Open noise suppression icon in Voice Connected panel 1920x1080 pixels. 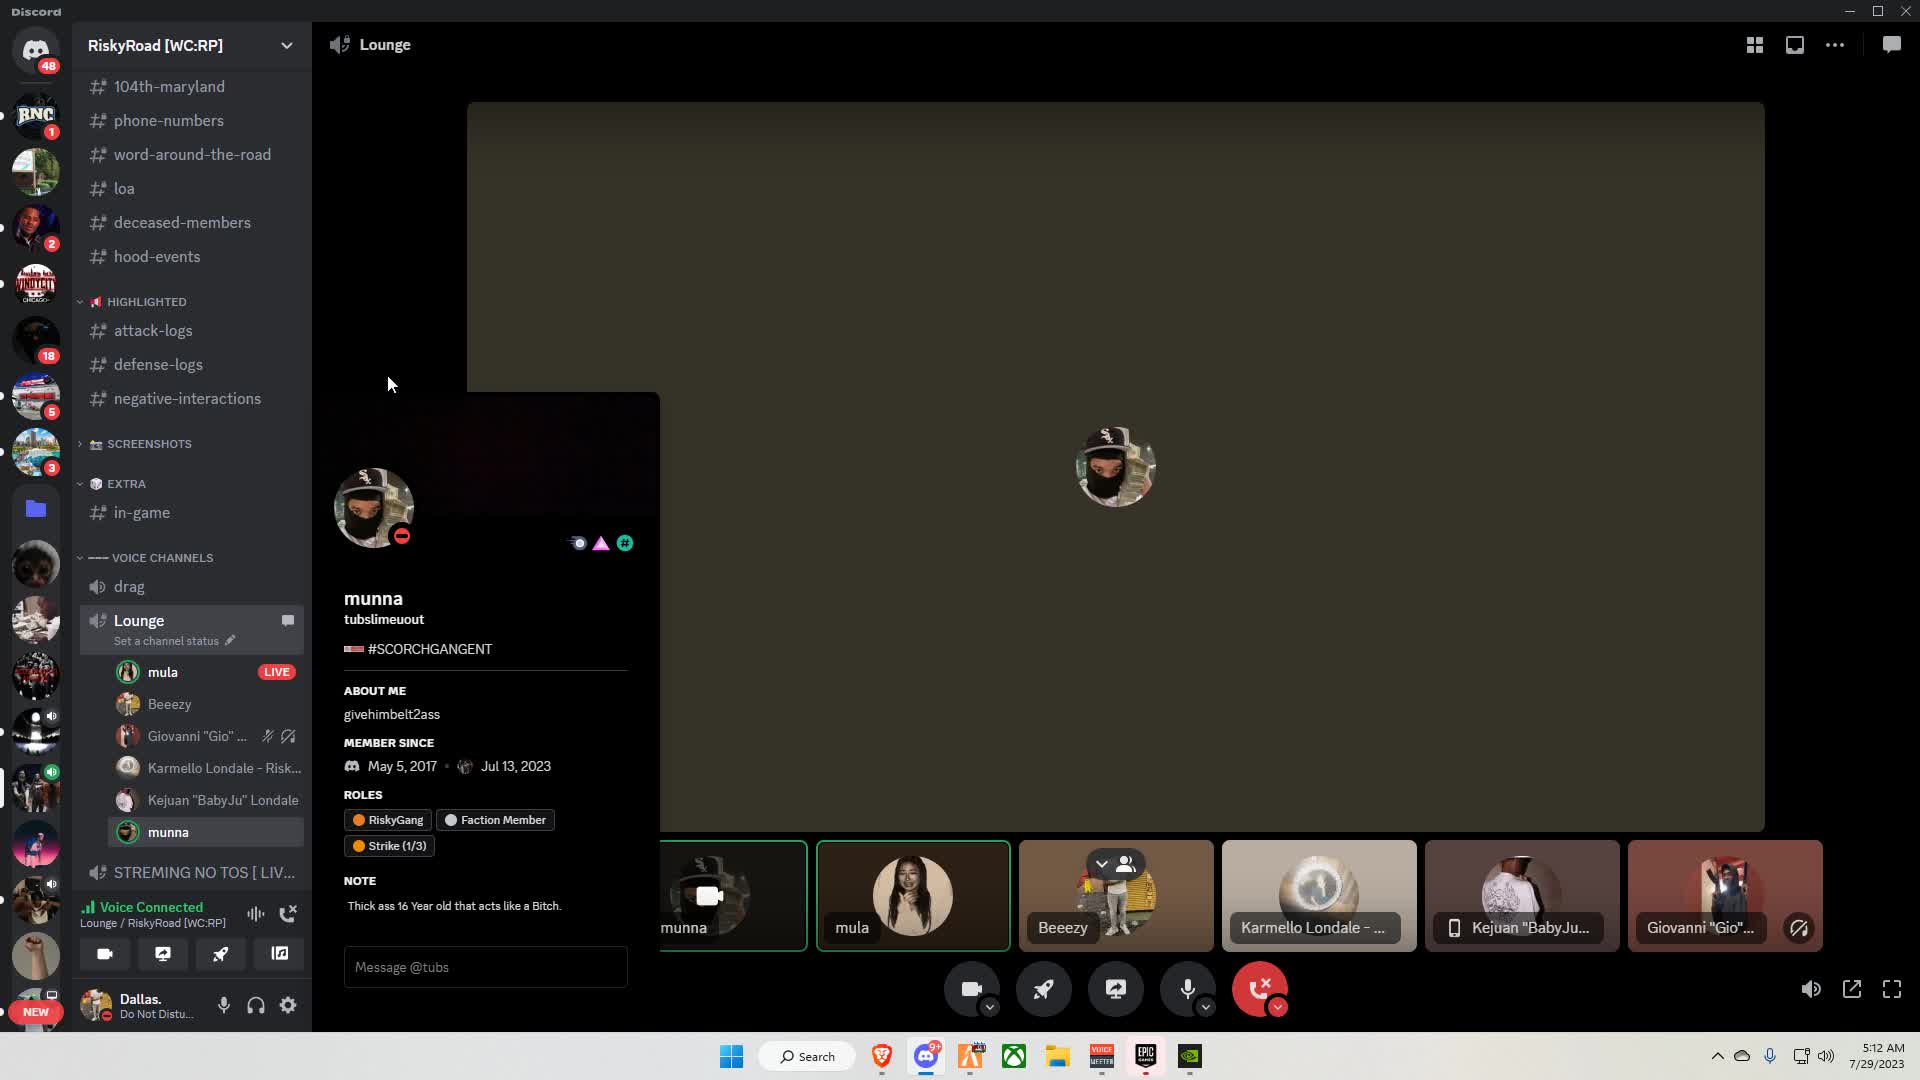(256, 913)
